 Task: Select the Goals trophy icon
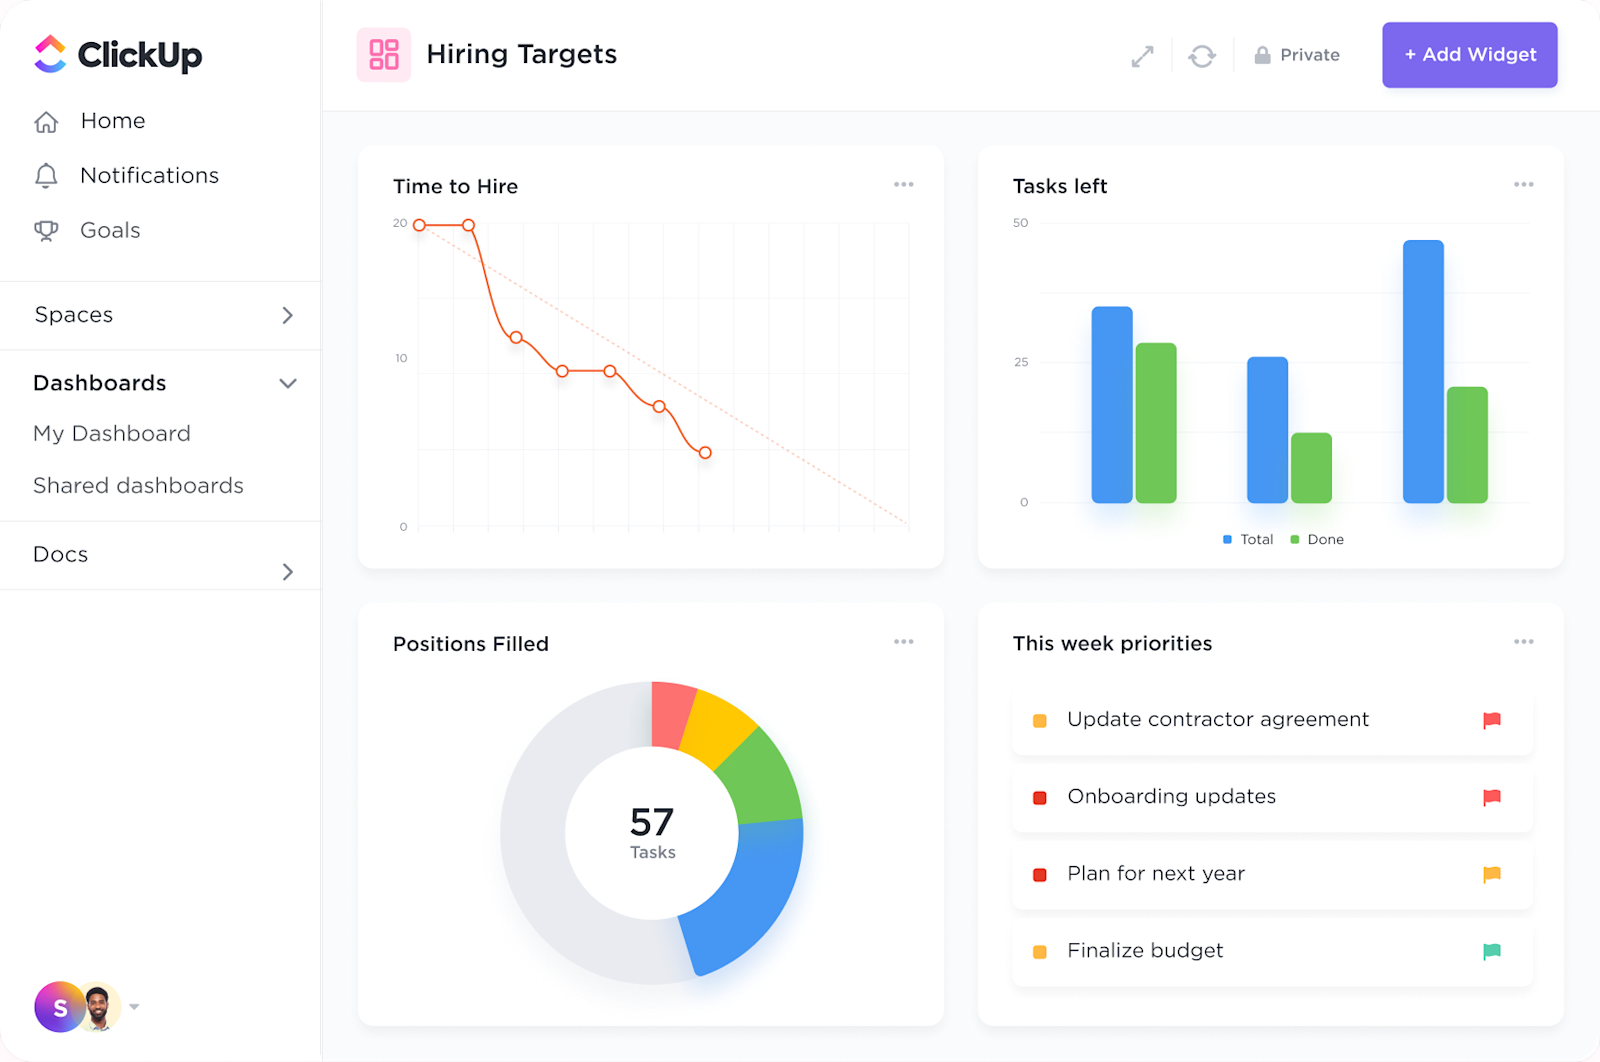[x=46, y=230]
